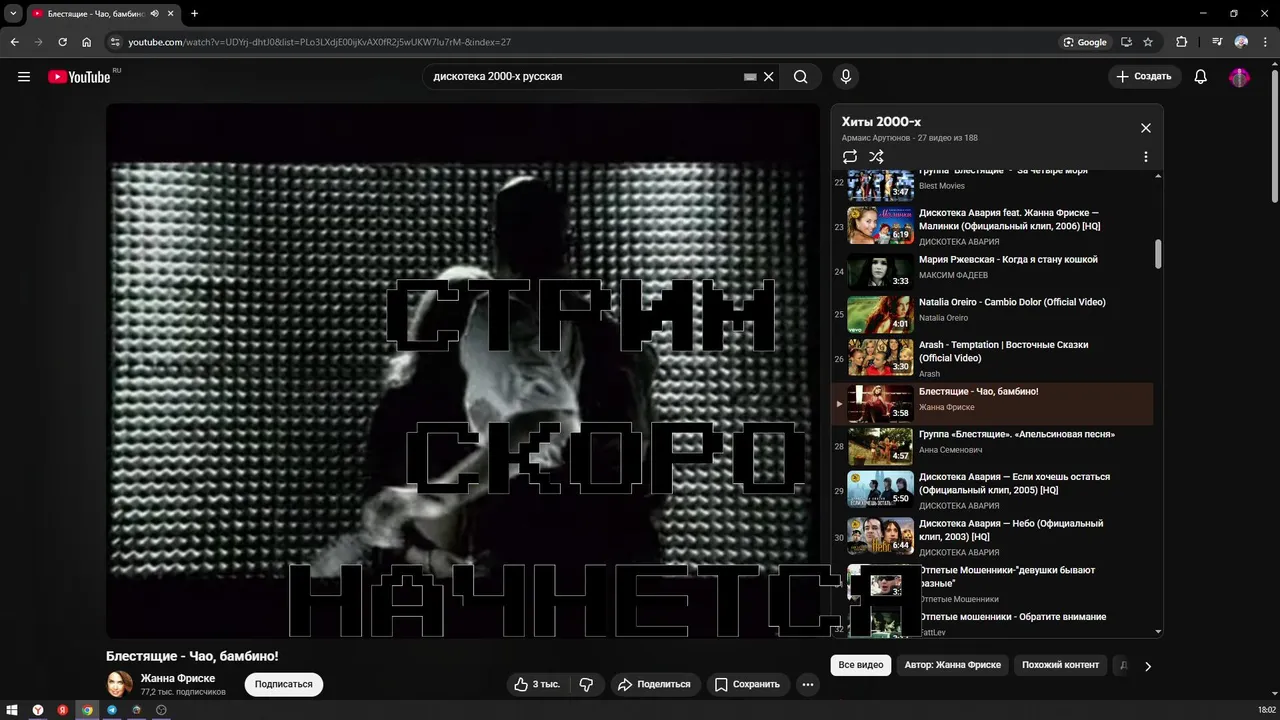Open Chrome from the taskbar
This screenshot has width=1280, height=720.
[x=87, y=710]
